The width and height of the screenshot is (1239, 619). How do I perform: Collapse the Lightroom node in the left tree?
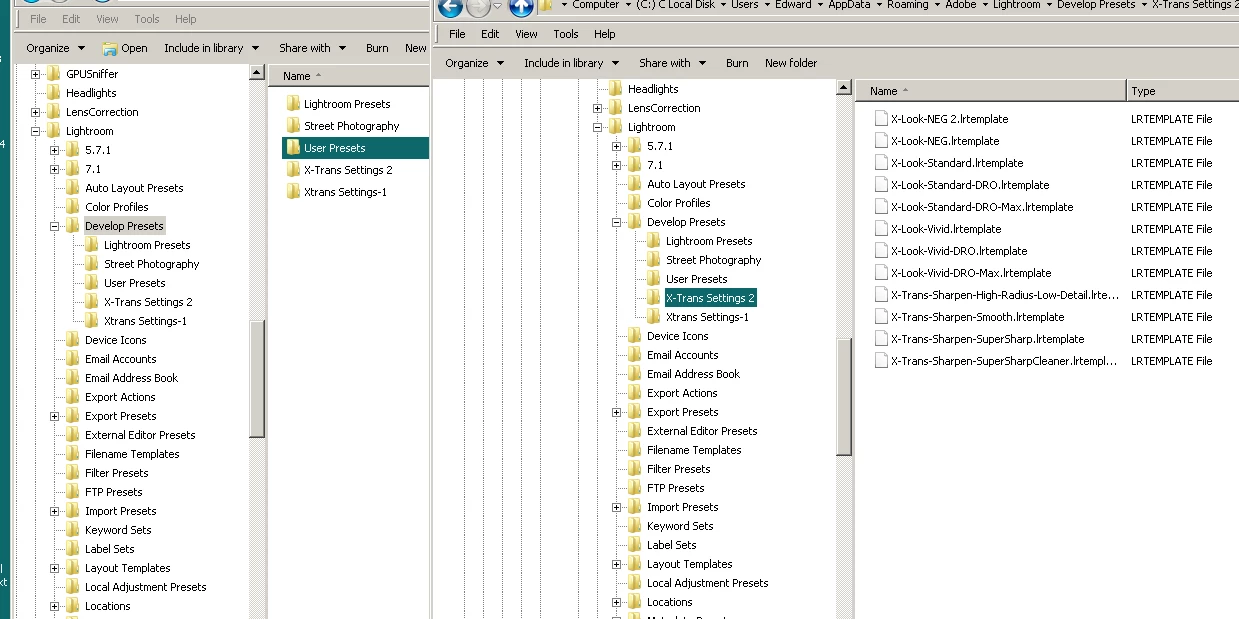point(36,131)
